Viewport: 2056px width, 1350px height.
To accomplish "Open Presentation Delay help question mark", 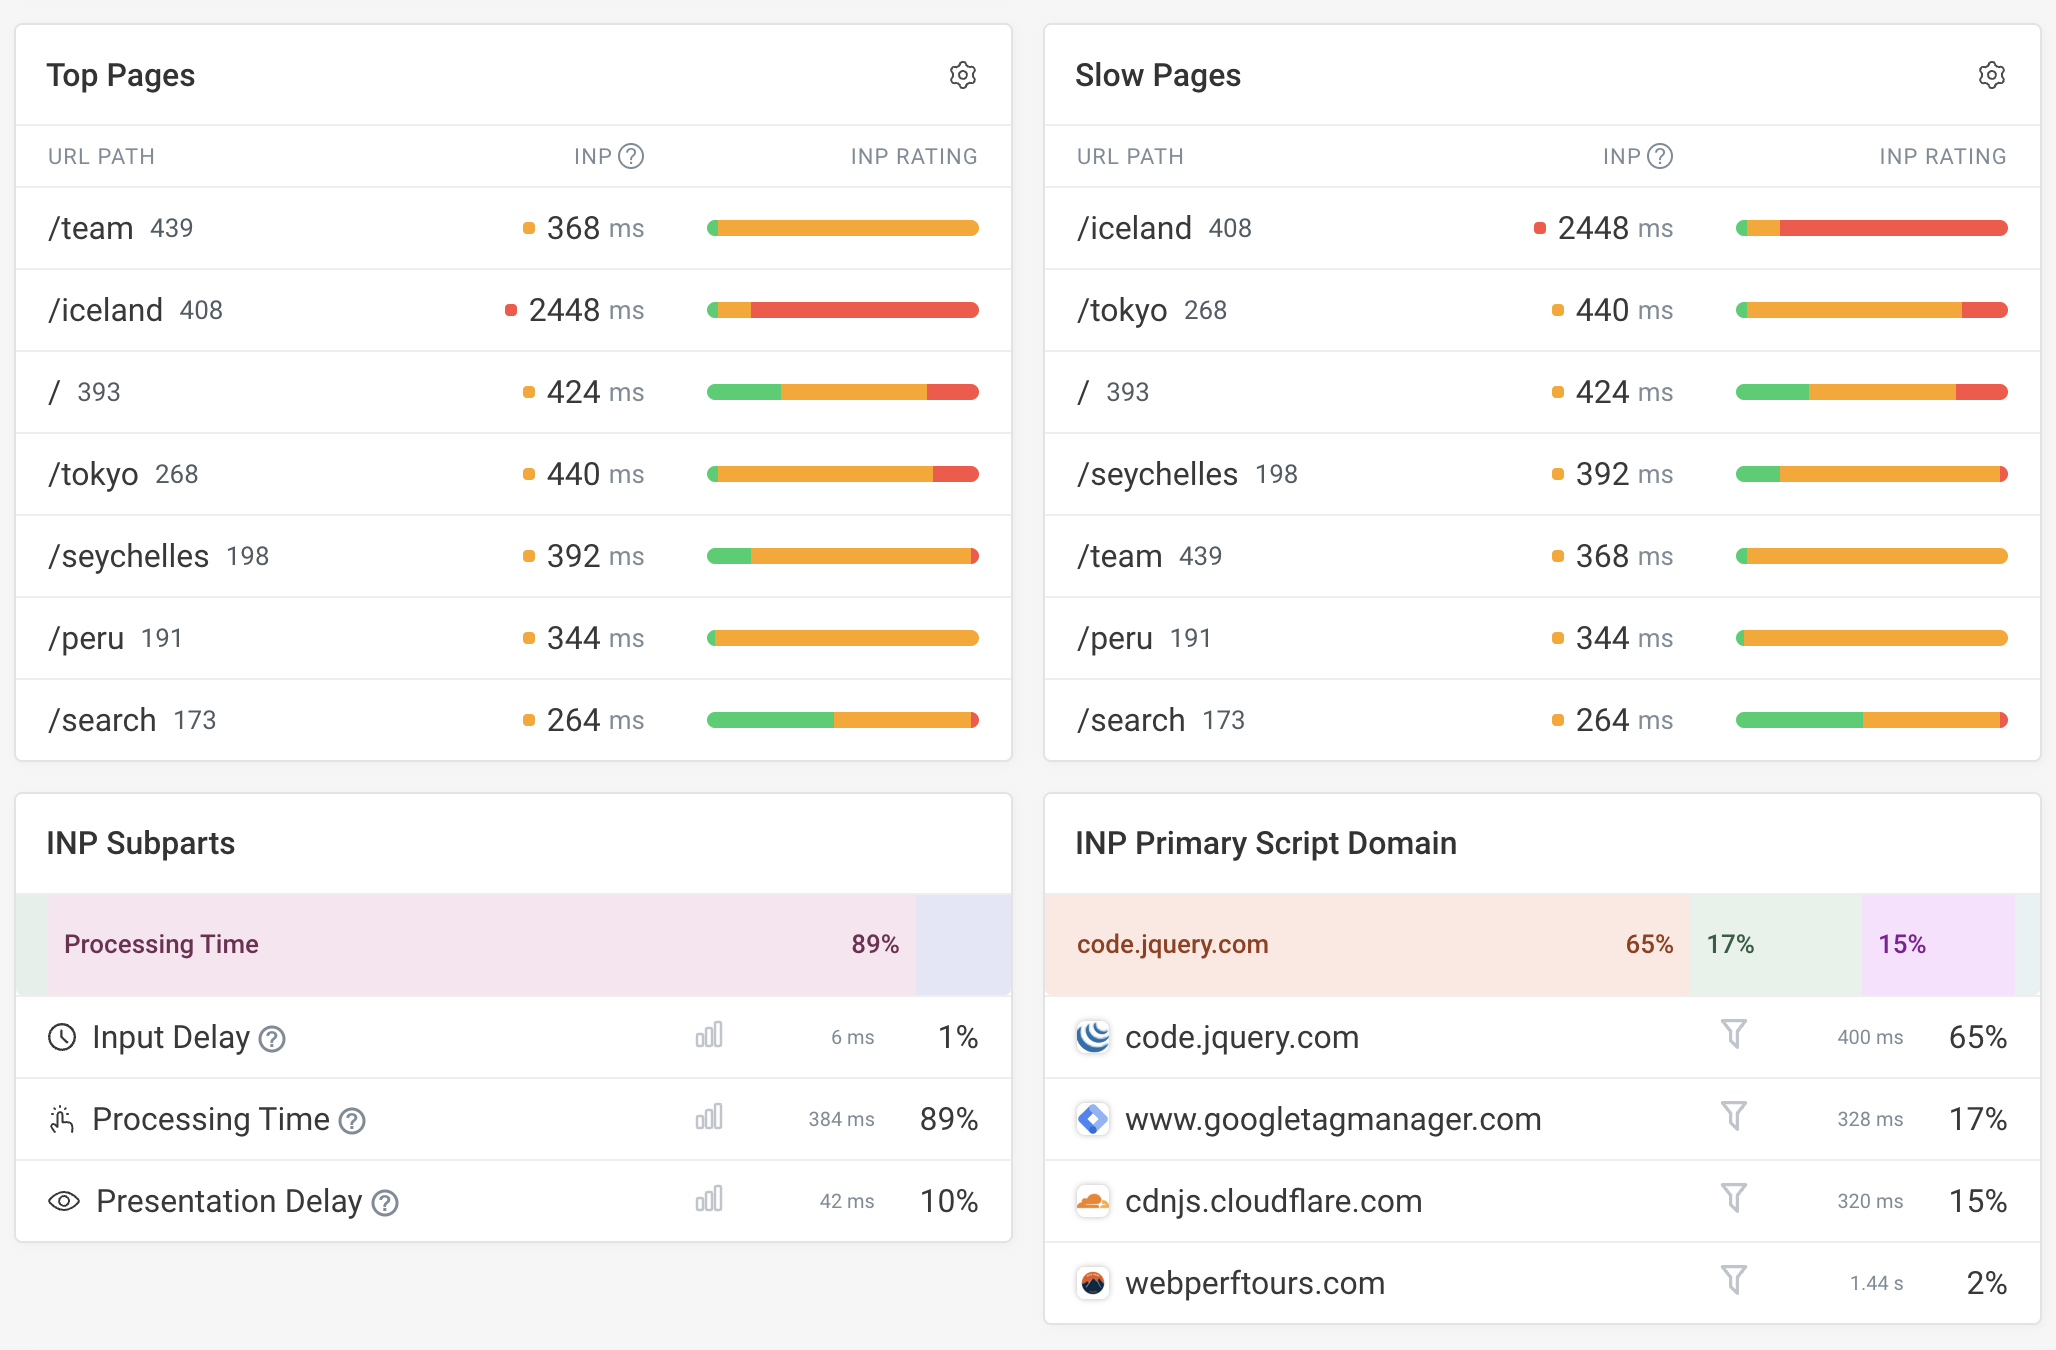I will 385,1203.
